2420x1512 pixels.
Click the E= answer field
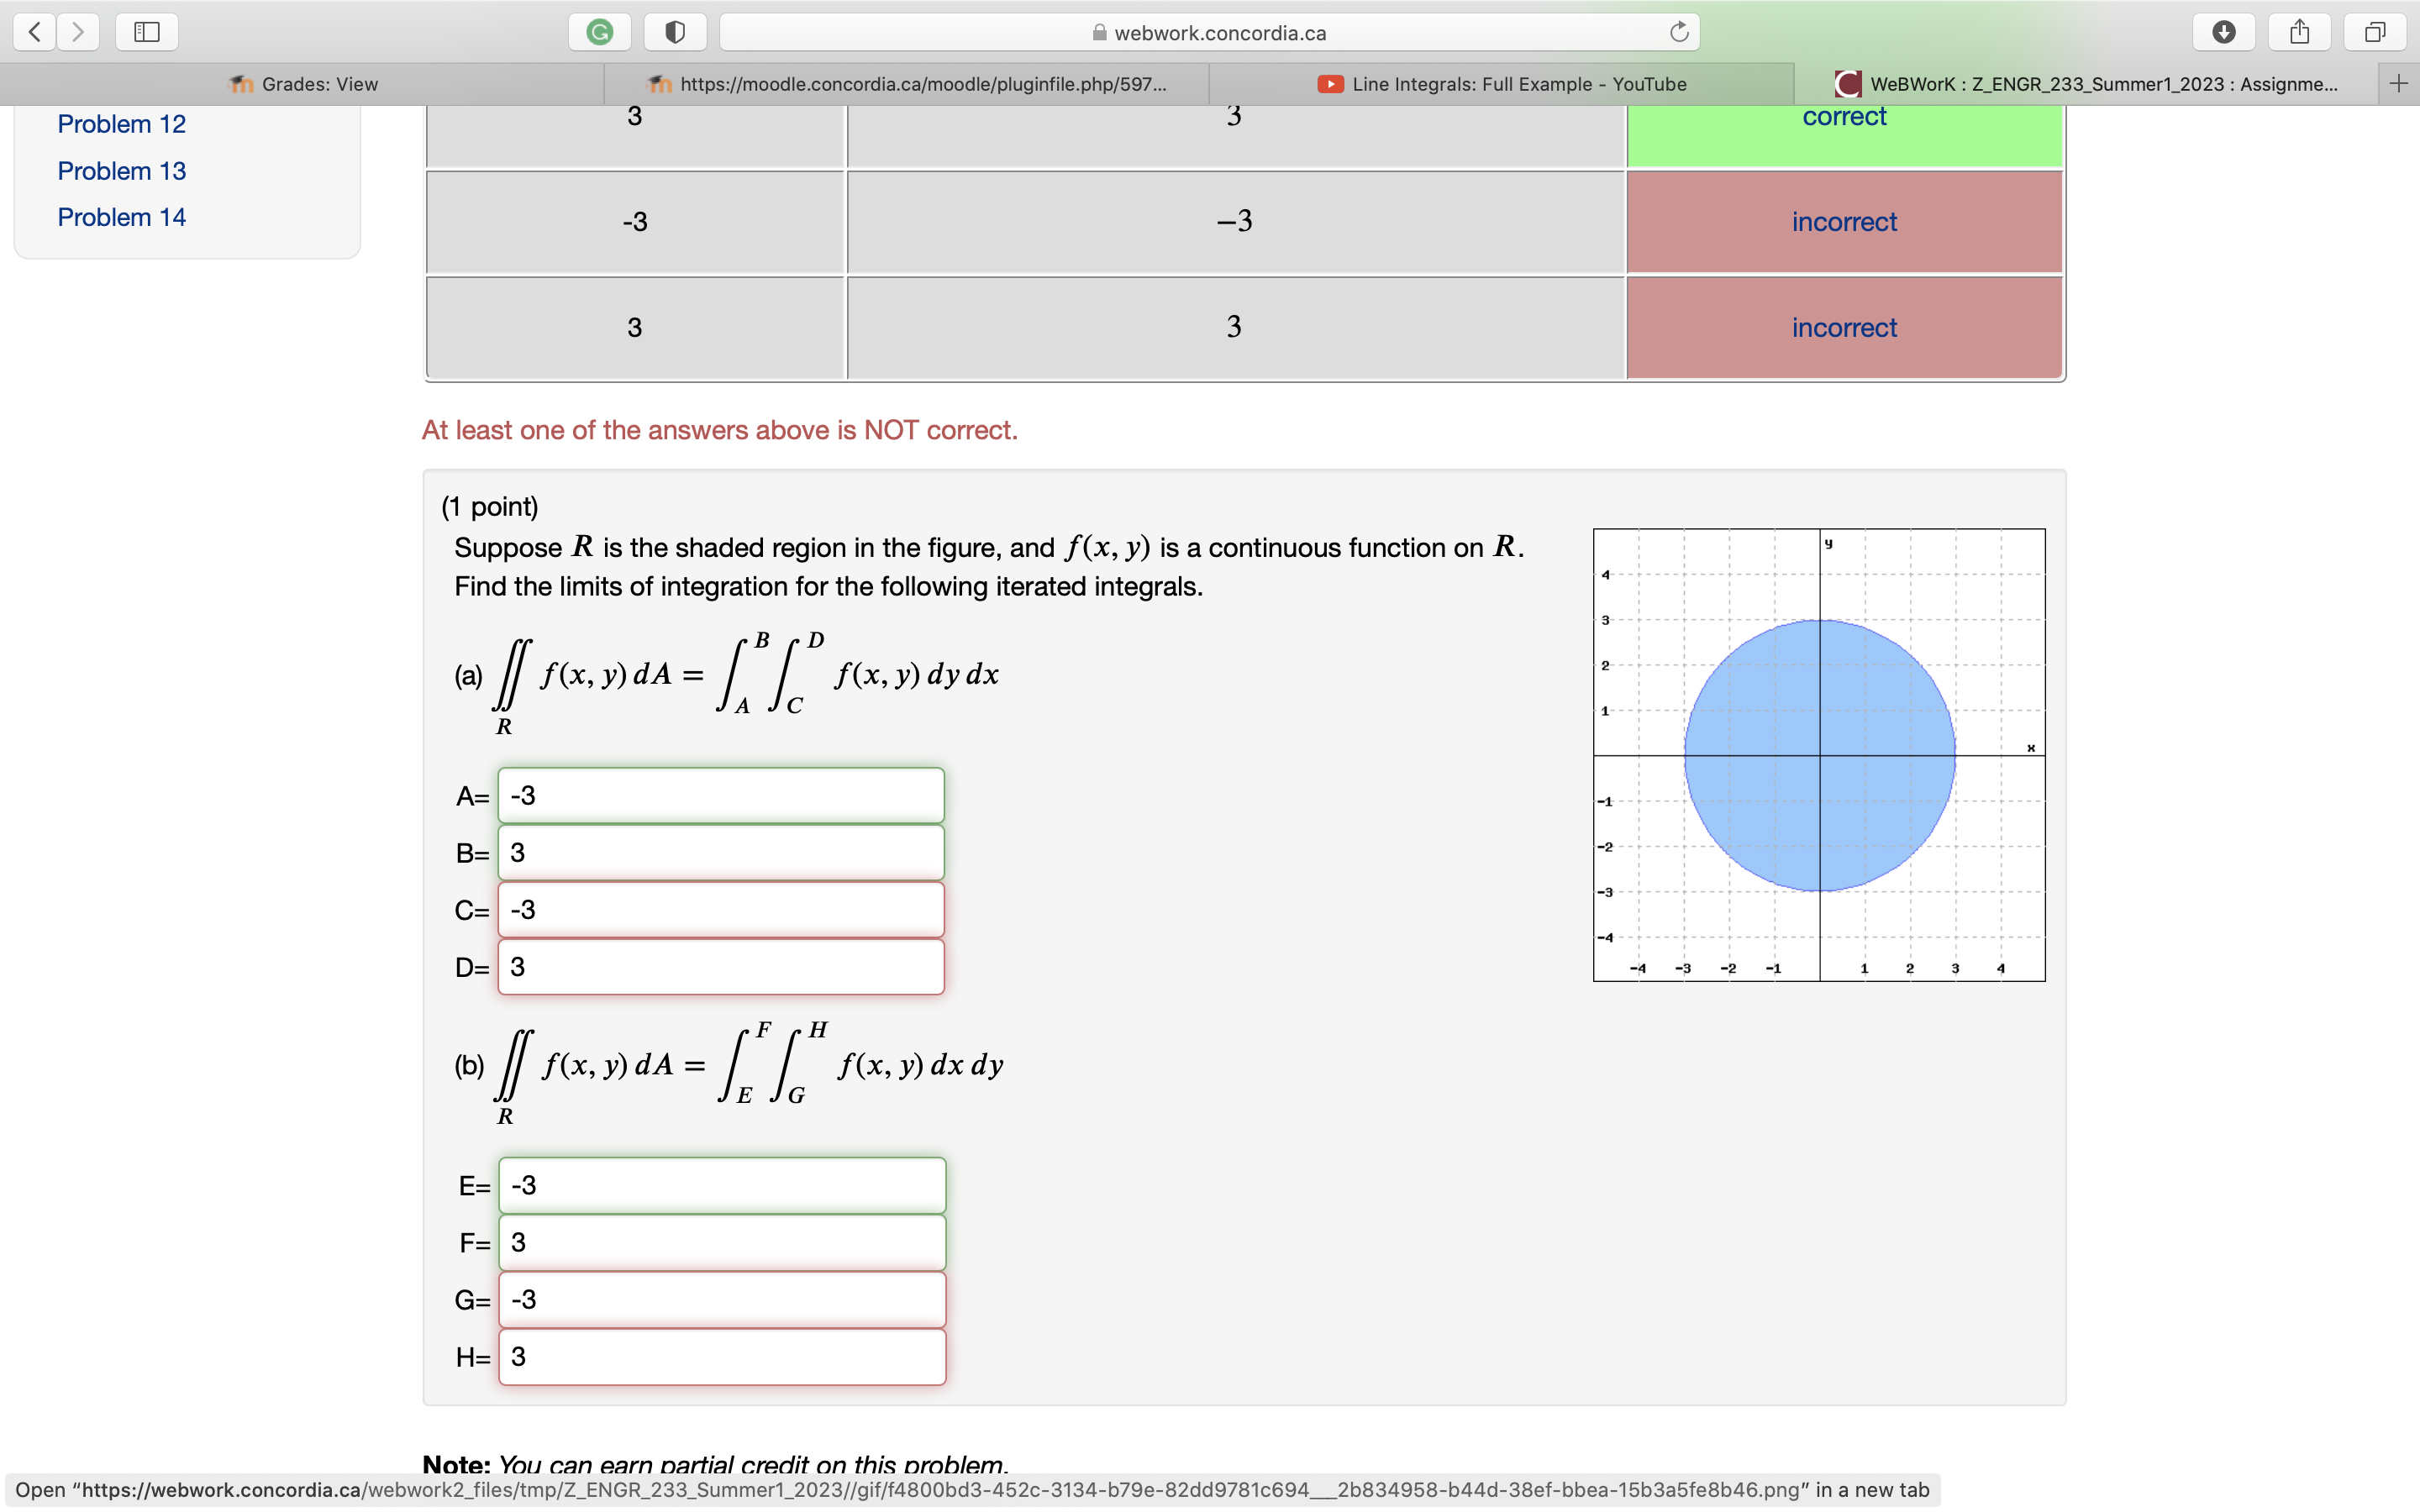(x=722, y=1184)
